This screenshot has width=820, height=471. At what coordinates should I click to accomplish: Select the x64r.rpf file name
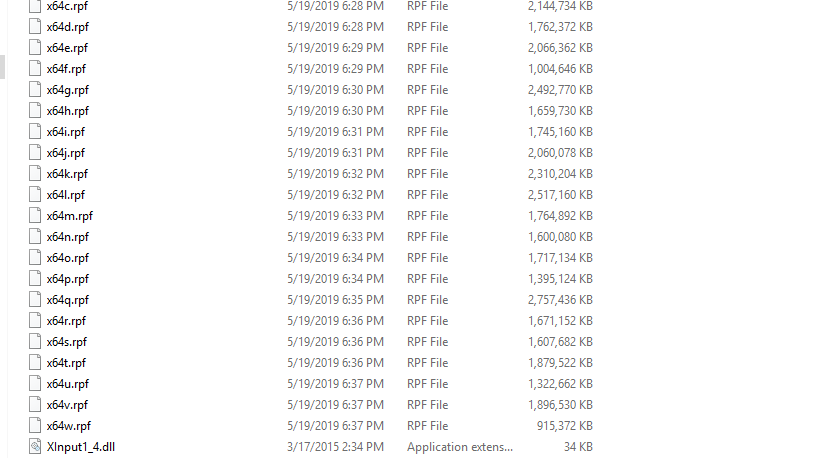[66, 321]
